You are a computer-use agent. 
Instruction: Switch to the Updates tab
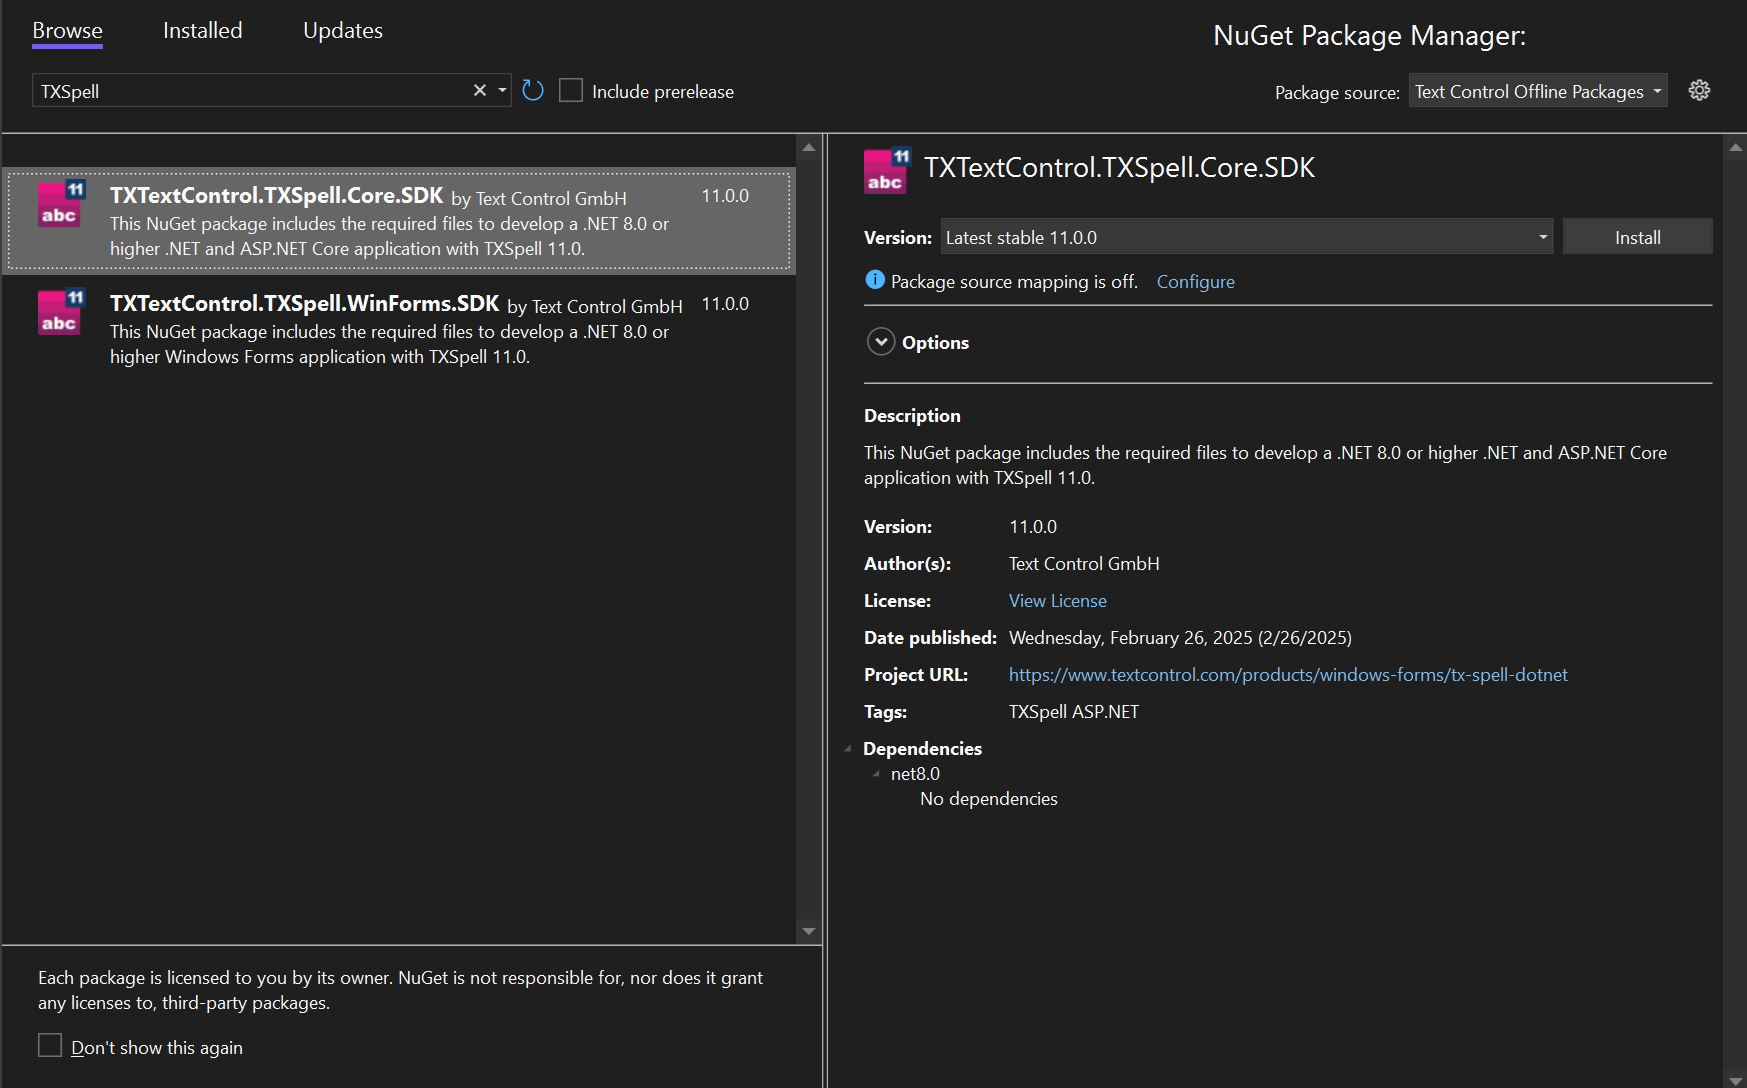click(342, 30)
